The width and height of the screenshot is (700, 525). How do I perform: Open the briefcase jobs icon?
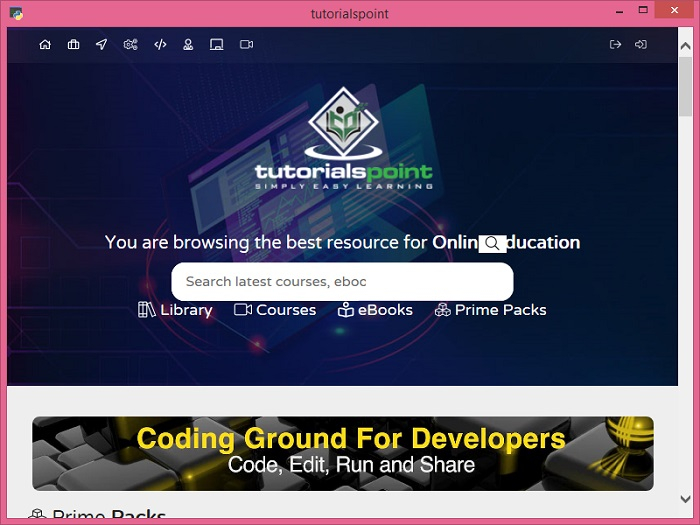coord(74,44)
